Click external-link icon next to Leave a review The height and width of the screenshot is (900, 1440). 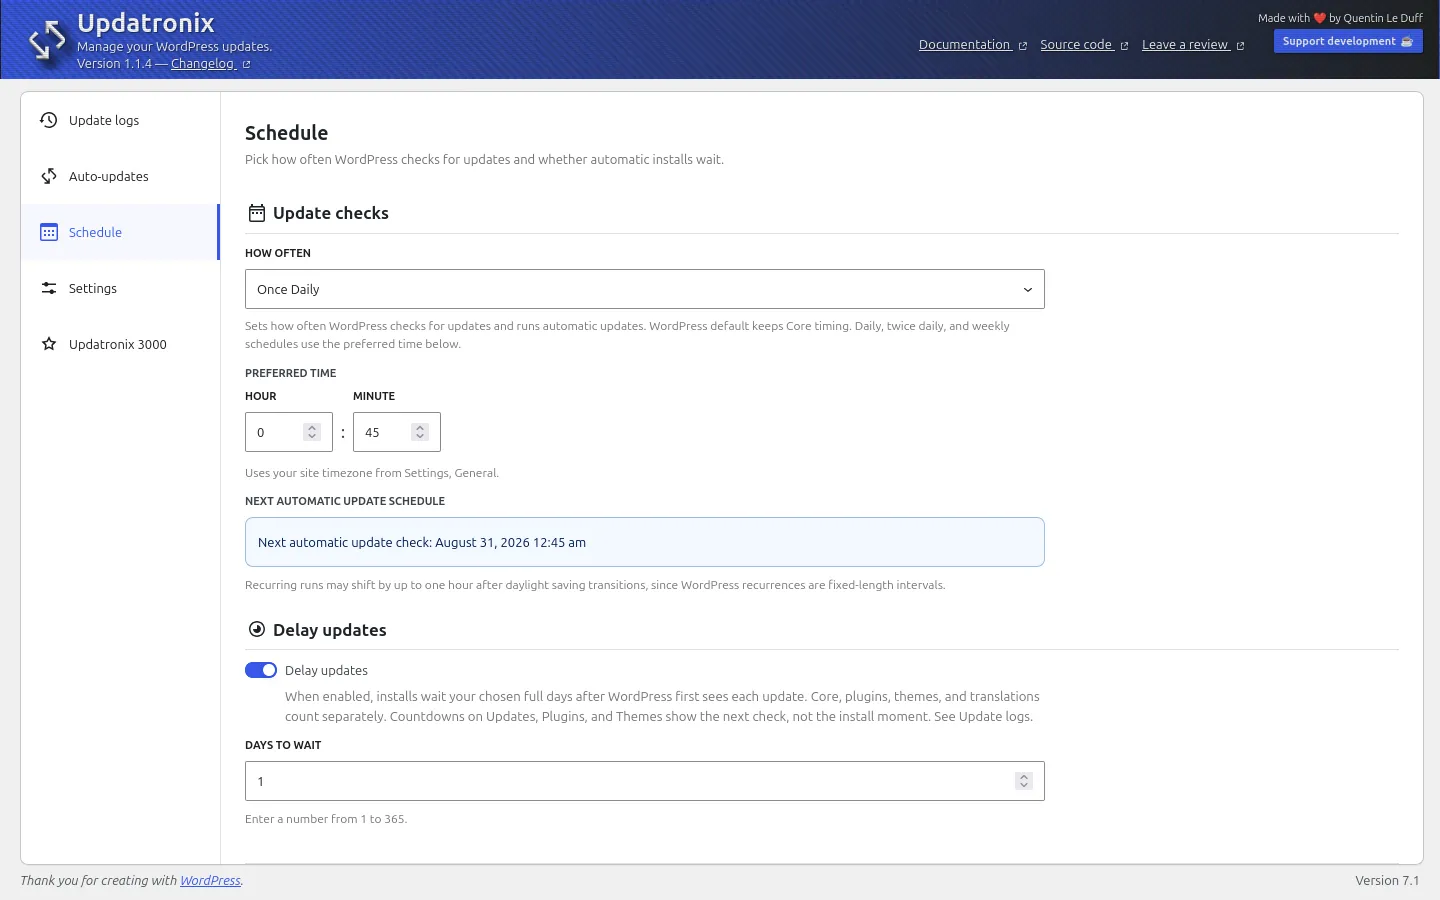(1240, 46)
